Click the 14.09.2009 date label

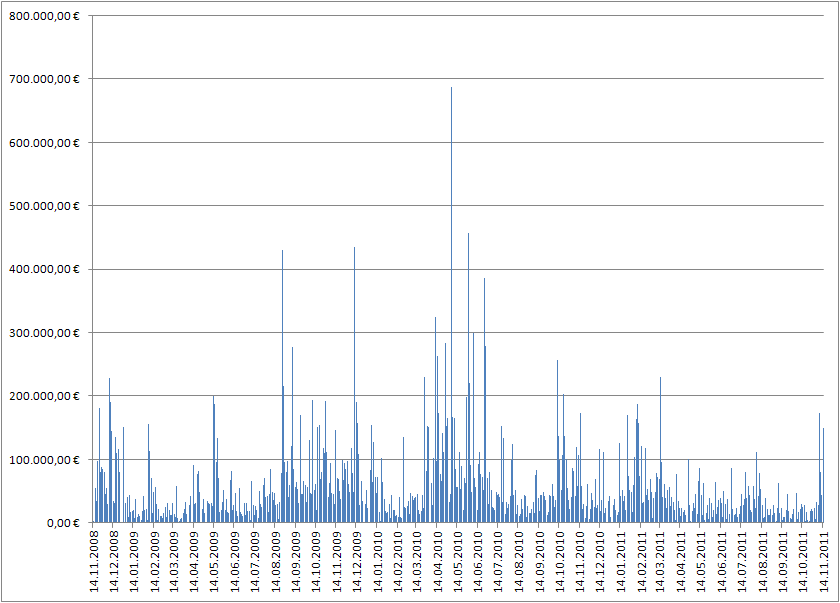tap(296, 561)
